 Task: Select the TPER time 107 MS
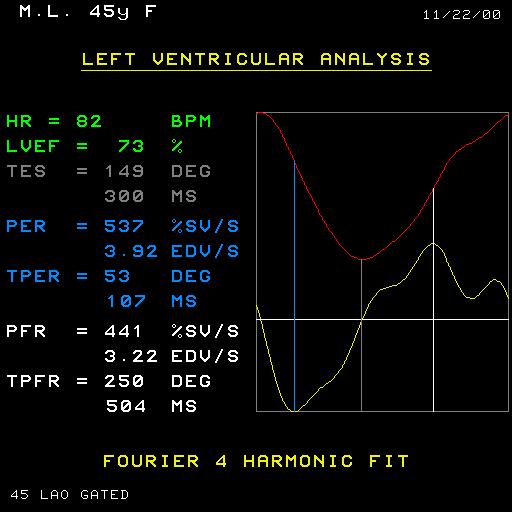152,301
